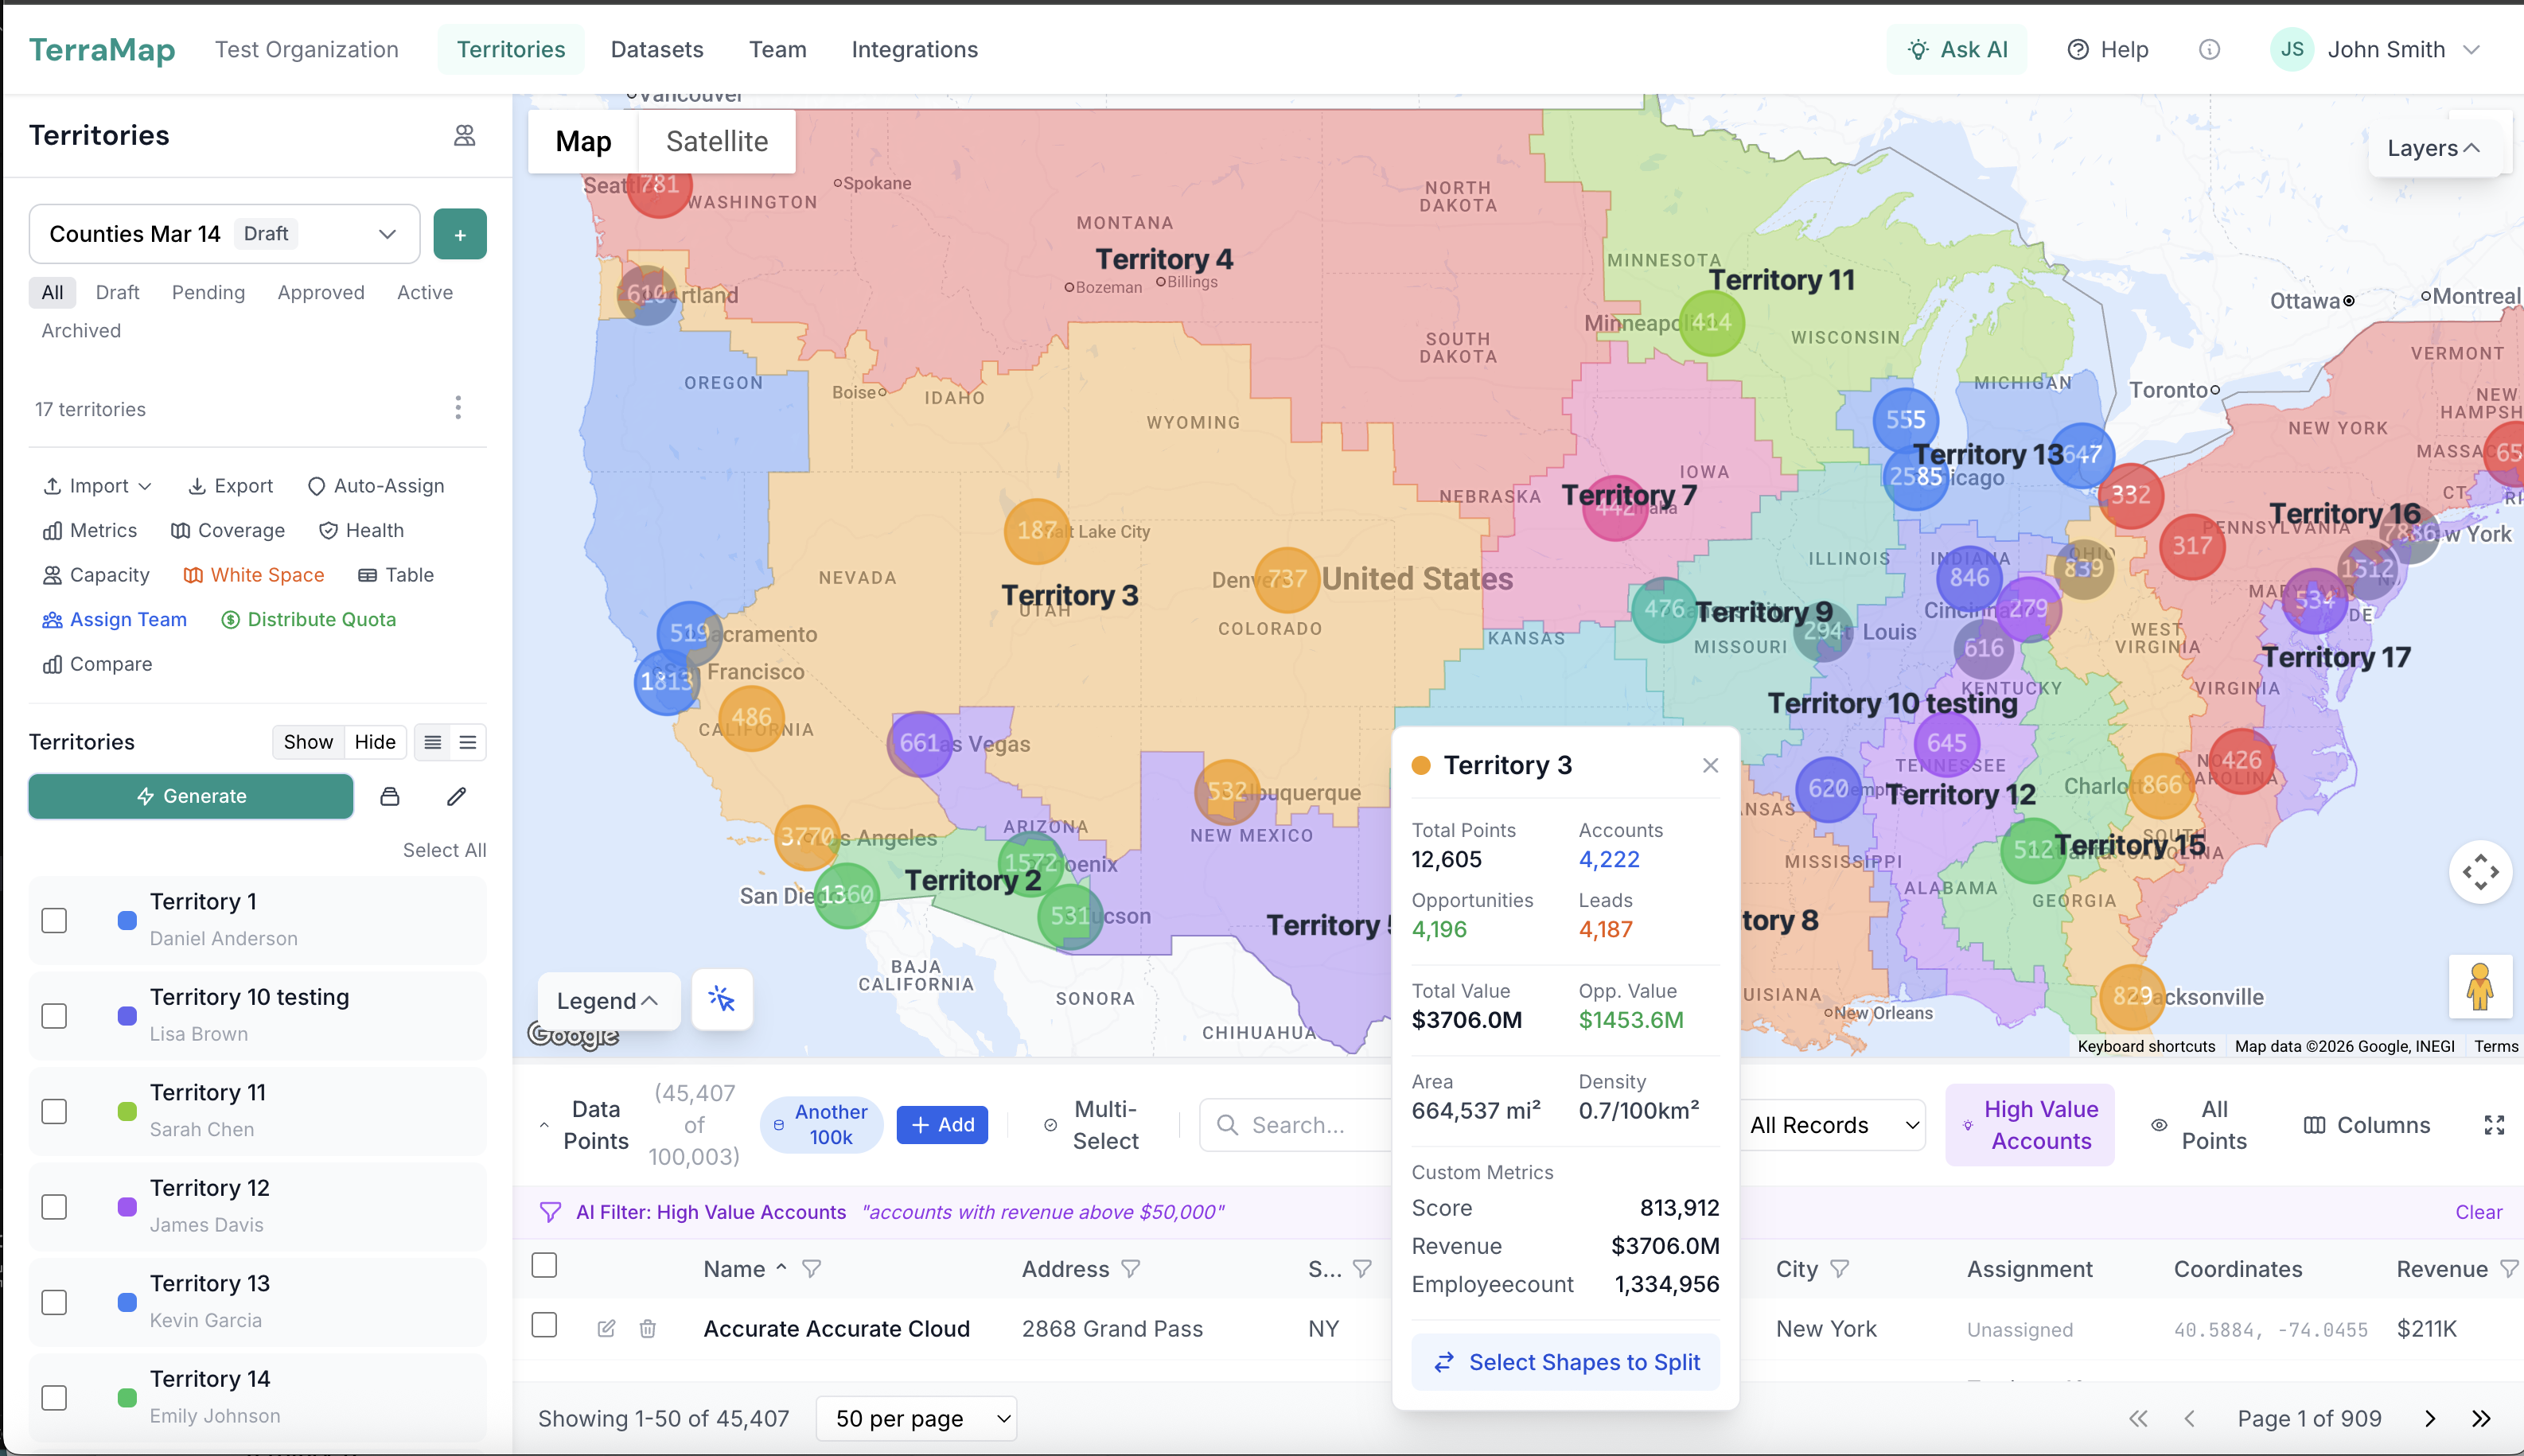
Task: Expand the Legend panel
Action: [x=608, y=1001]
